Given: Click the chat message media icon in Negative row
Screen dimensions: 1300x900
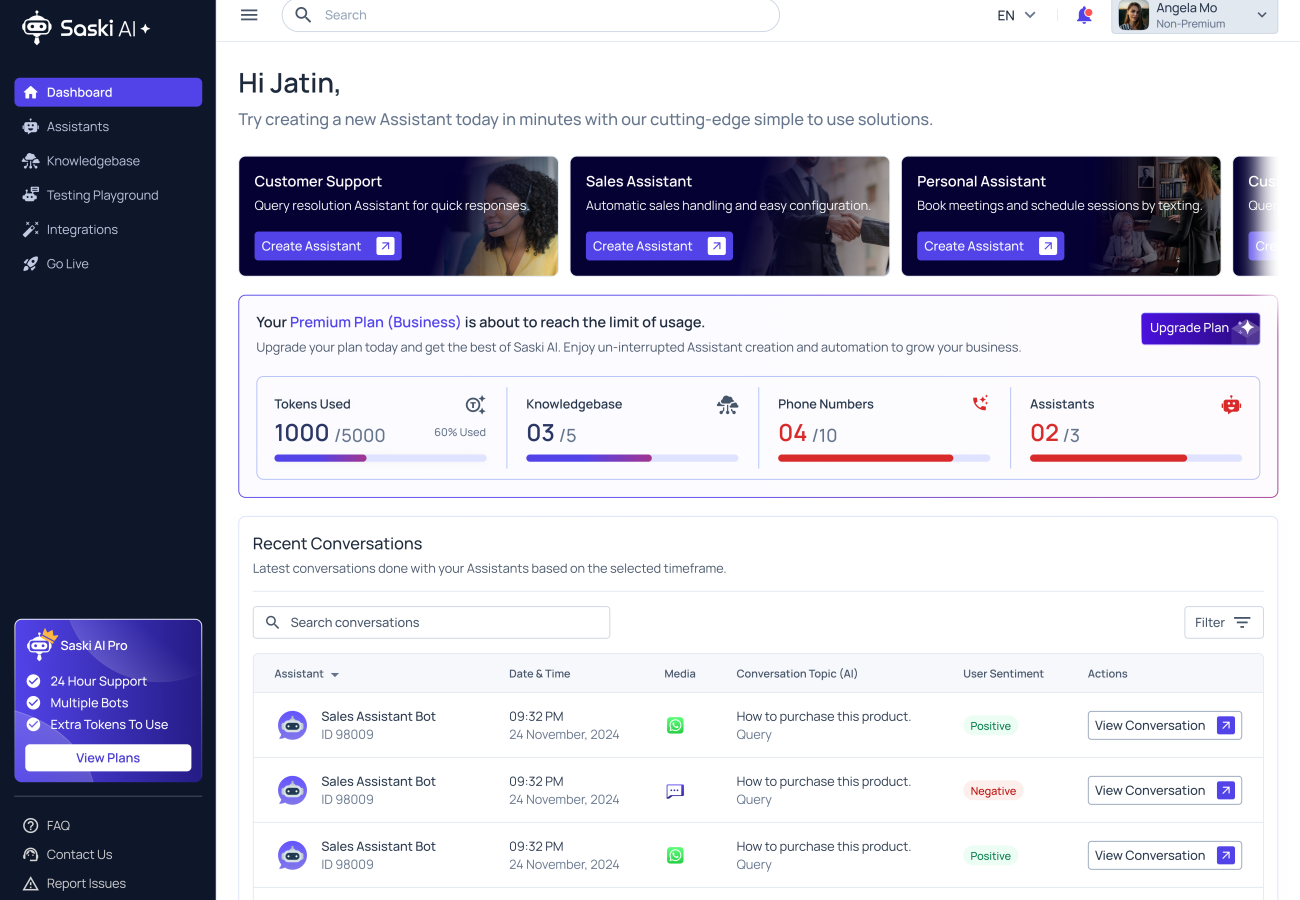Looking at the screenshot, I should click(675, 791).
